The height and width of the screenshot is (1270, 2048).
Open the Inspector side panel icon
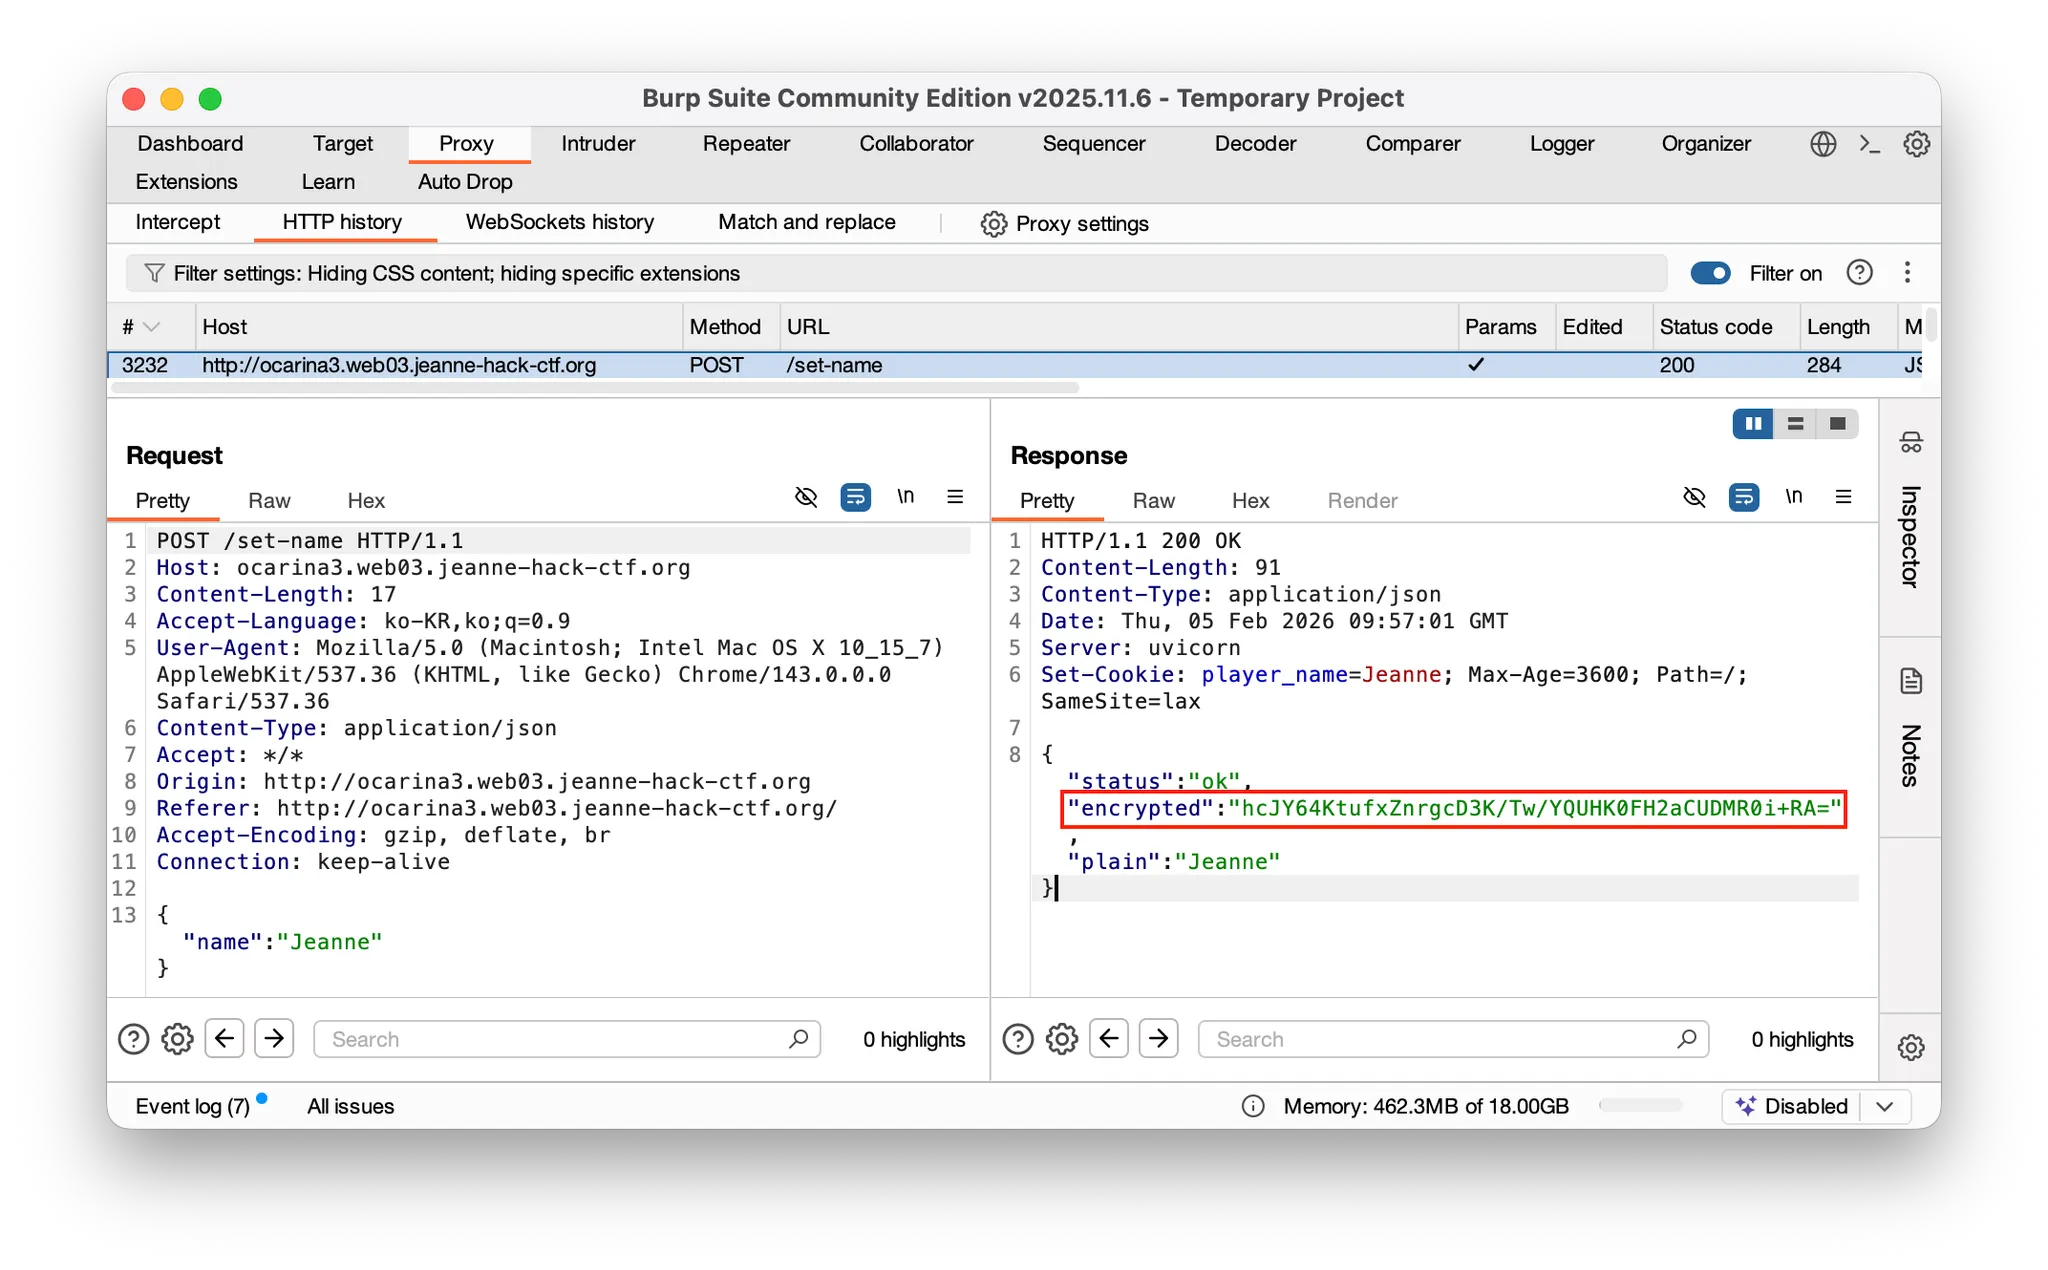[1911, 443]
